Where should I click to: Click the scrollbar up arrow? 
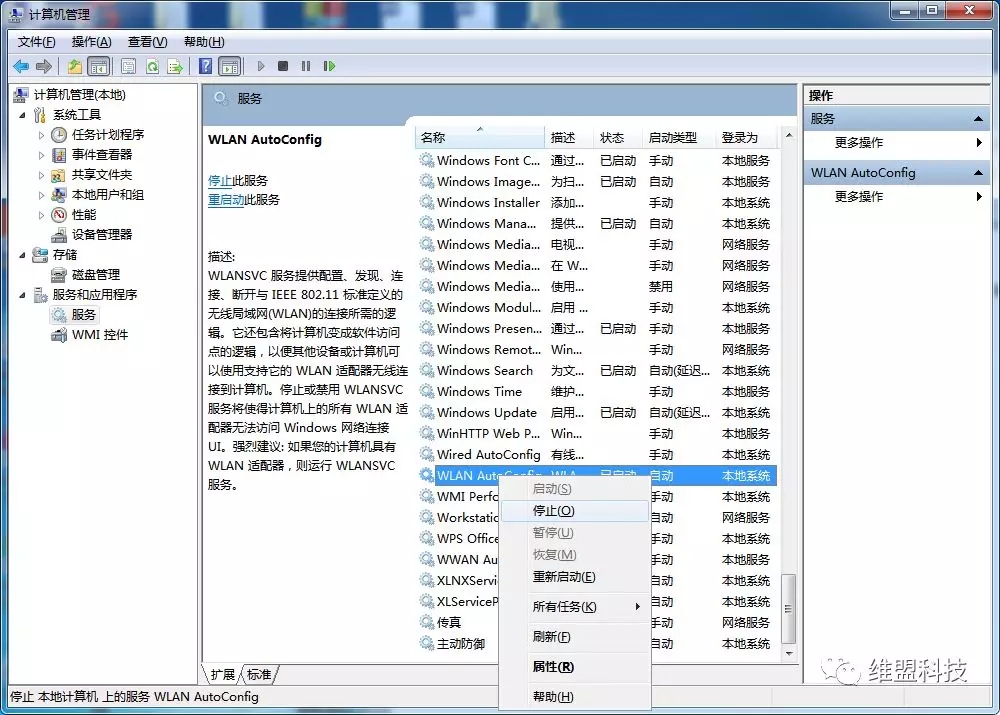[x=789, y=135]
